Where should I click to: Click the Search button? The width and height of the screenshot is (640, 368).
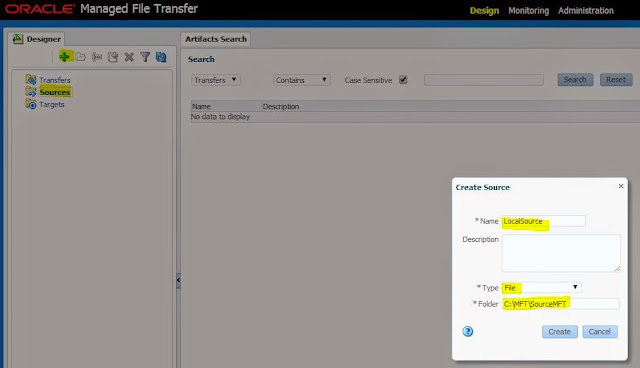tap(575, 80)
